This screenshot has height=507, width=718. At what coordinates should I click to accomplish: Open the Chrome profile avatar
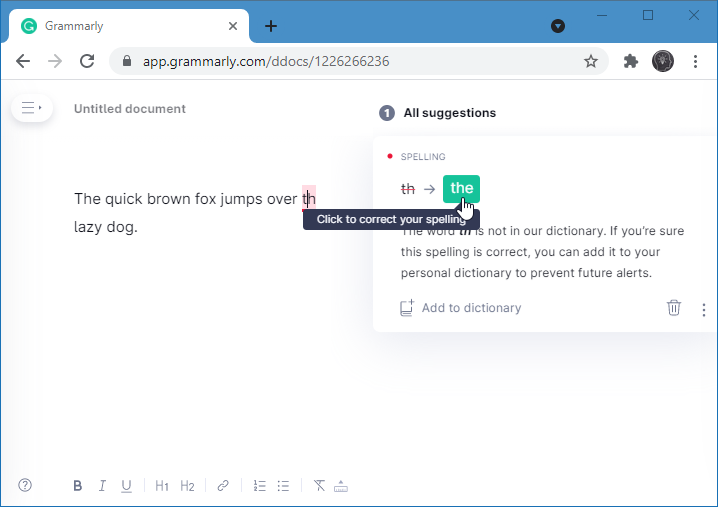coord(663,61)
